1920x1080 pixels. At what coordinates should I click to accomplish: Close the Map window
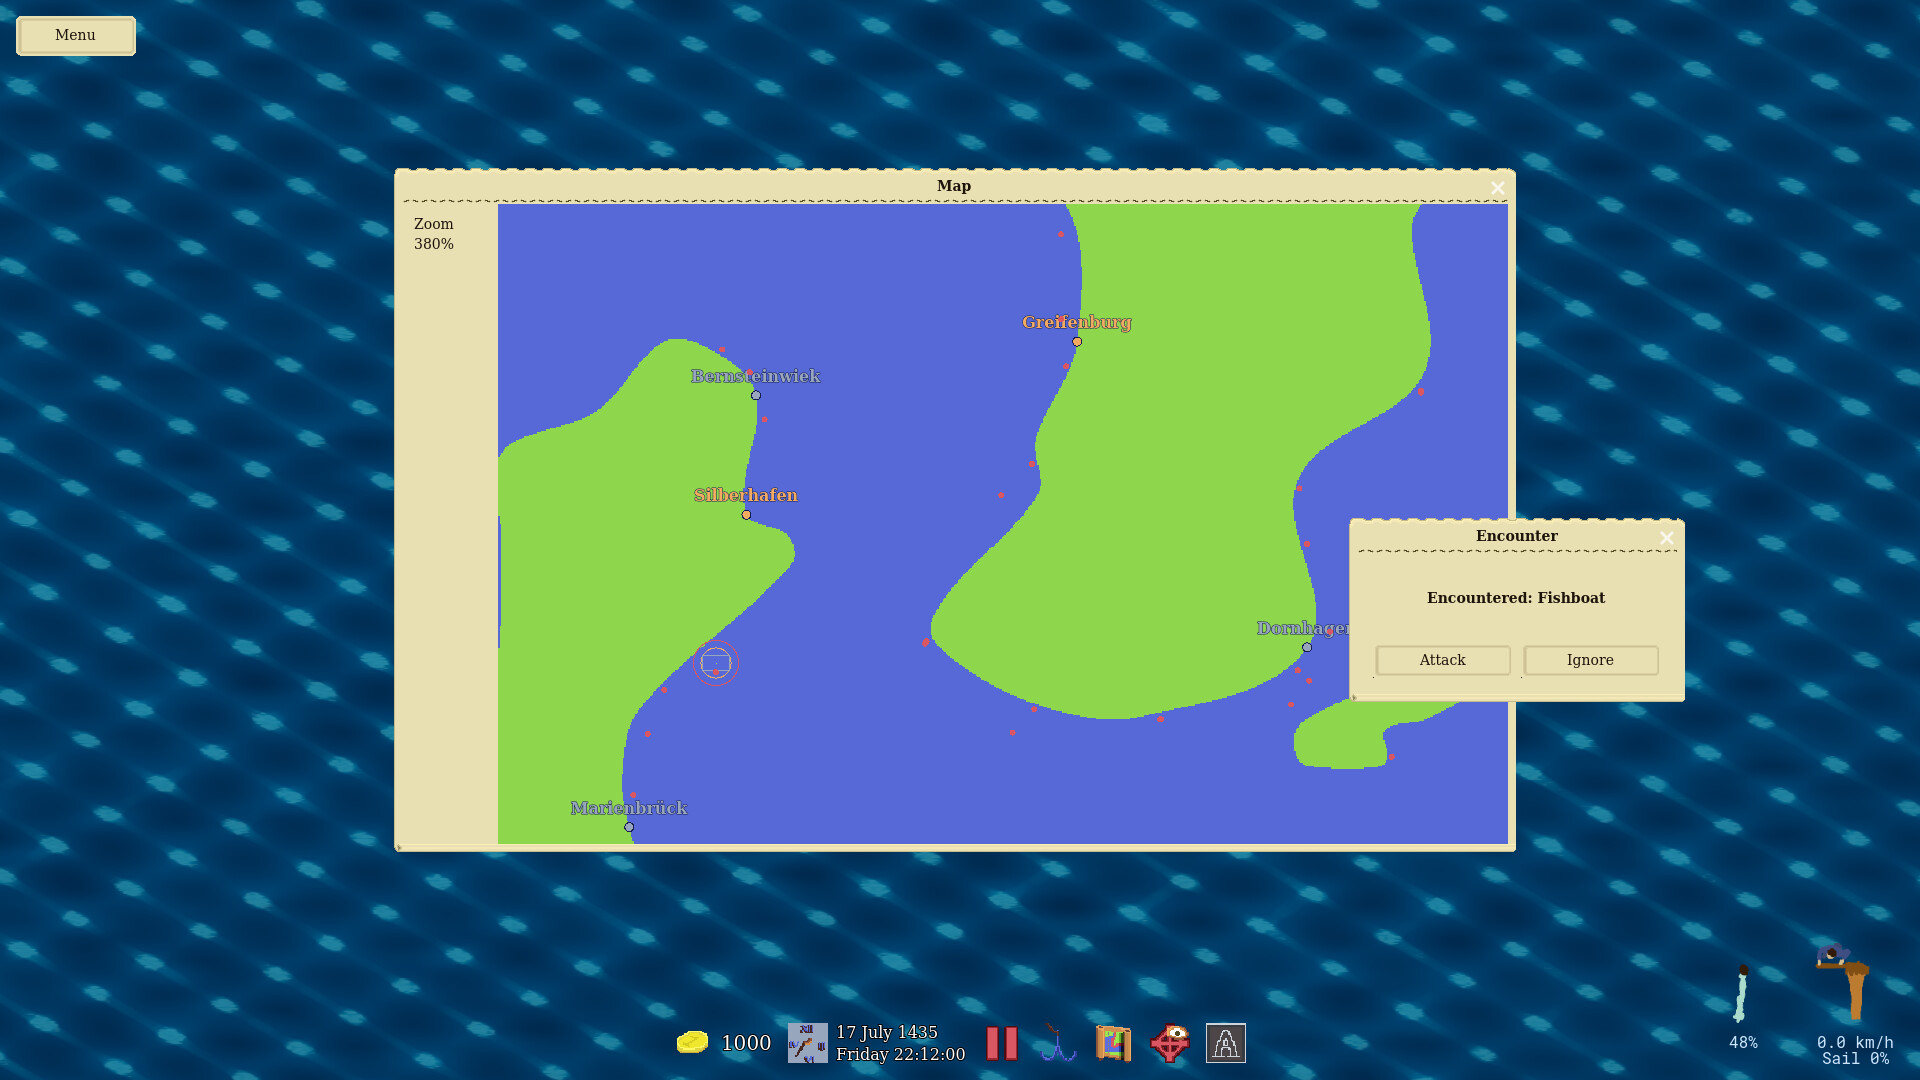point(1497,188)
